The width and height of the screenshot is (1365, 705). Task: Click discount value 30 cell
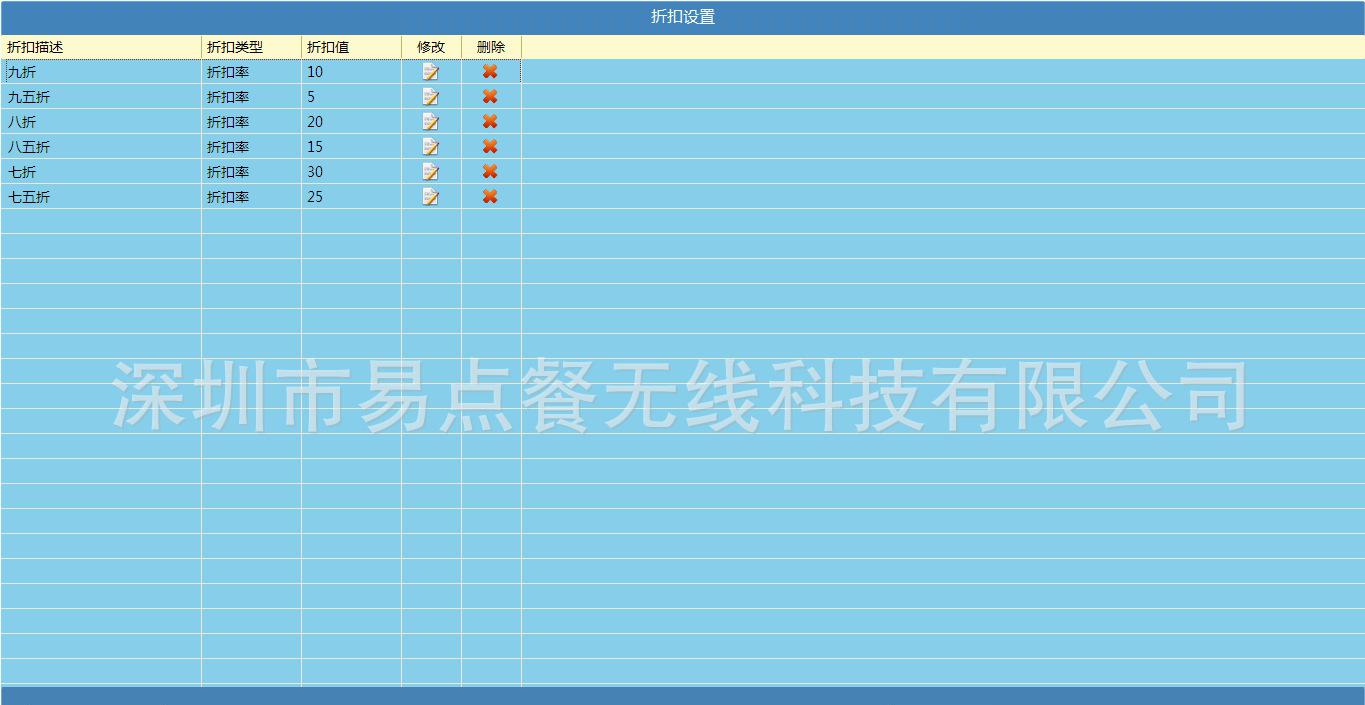pyautogui.click(x=351, y=172)
